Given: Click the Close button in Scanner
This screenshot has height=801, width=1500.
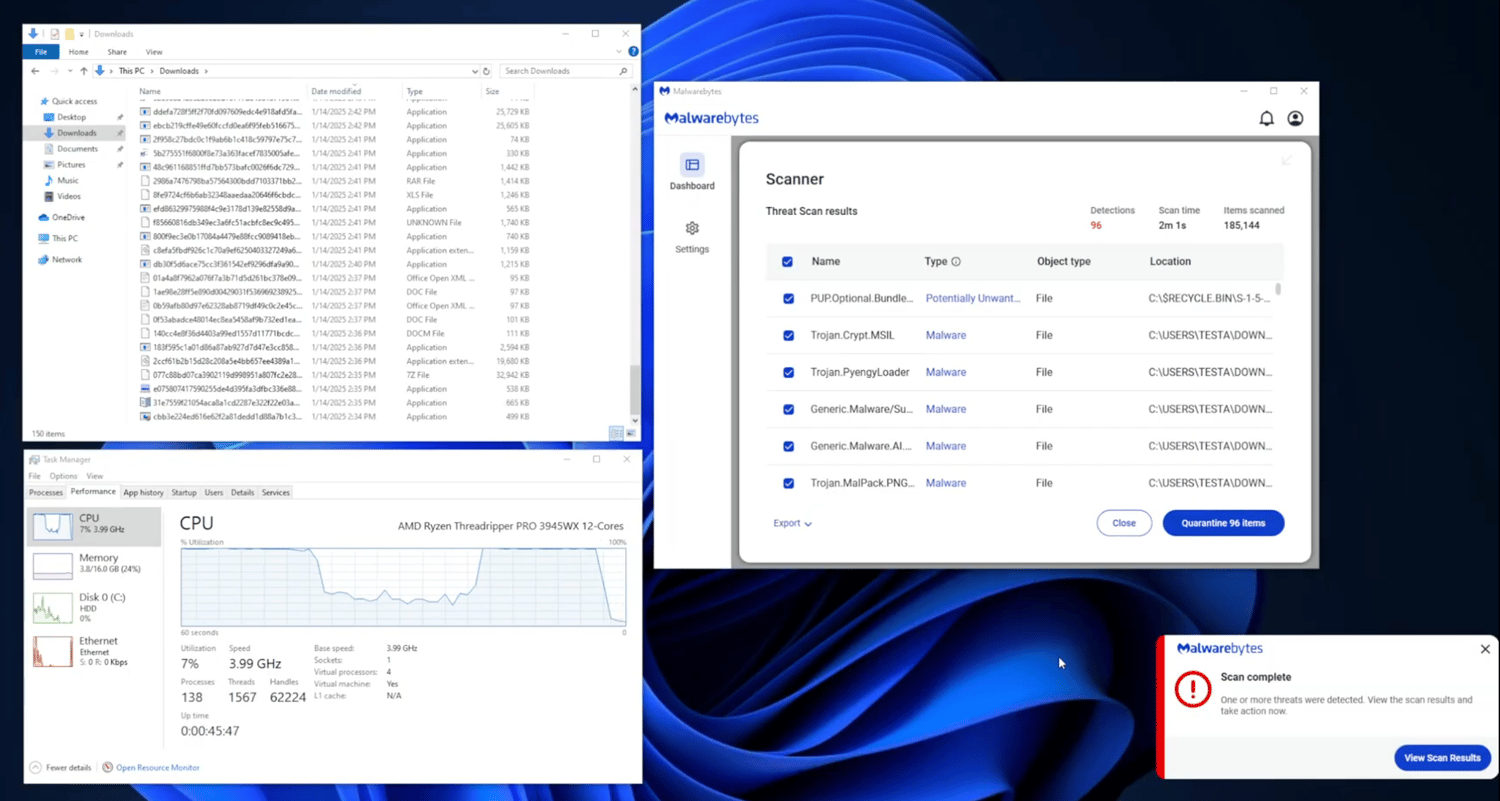Looking at the screenshot, I should tap(1124, 523).
